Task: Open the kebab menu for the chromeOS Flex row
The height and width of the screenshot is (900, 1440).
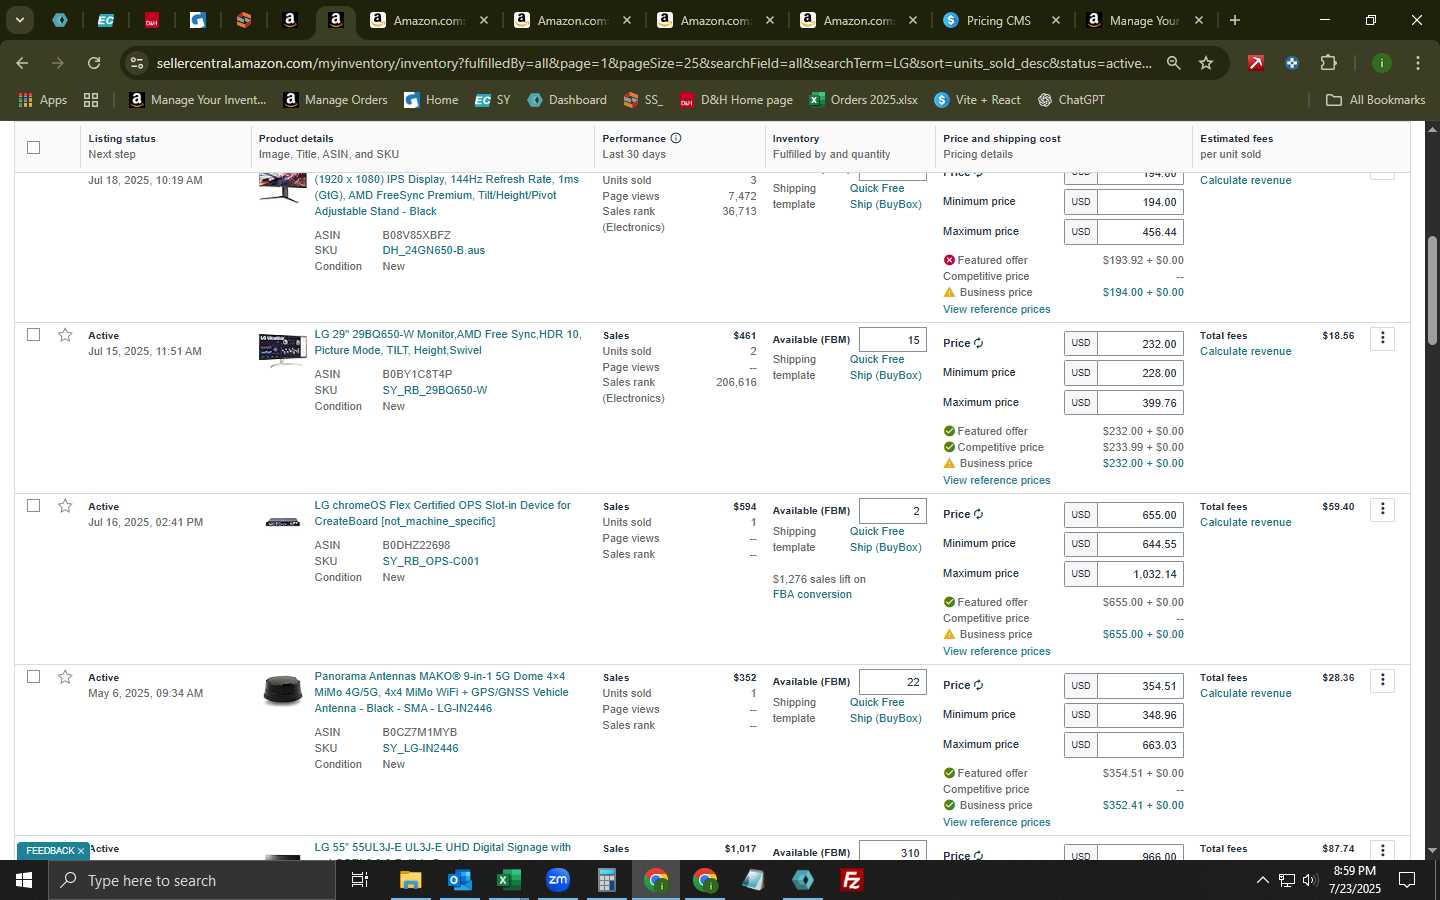Action: pos(1383,509)
